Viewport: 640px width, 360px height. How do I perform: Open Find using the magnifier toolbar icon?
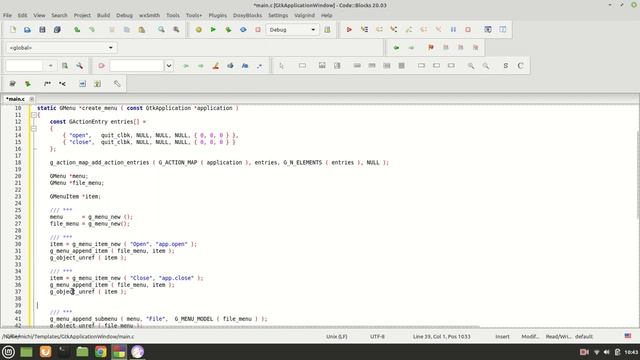point(161,29)
